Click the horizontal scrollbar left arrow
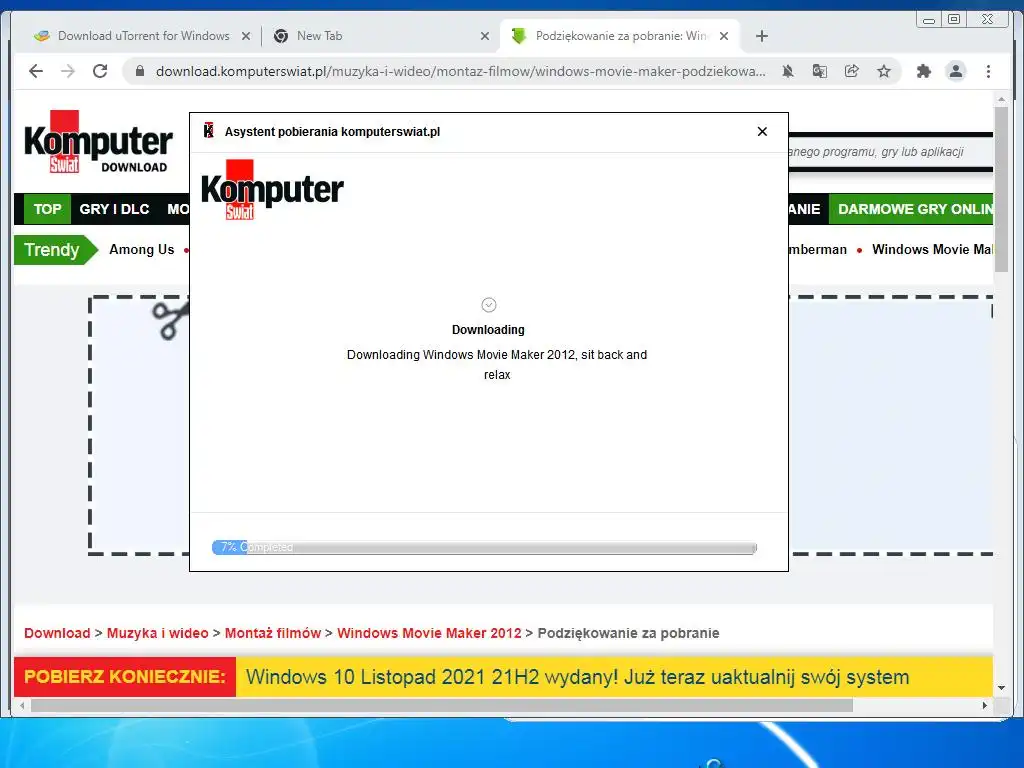Image resolution: width=1024 pixels, height=768 pixels. point(22,705)
